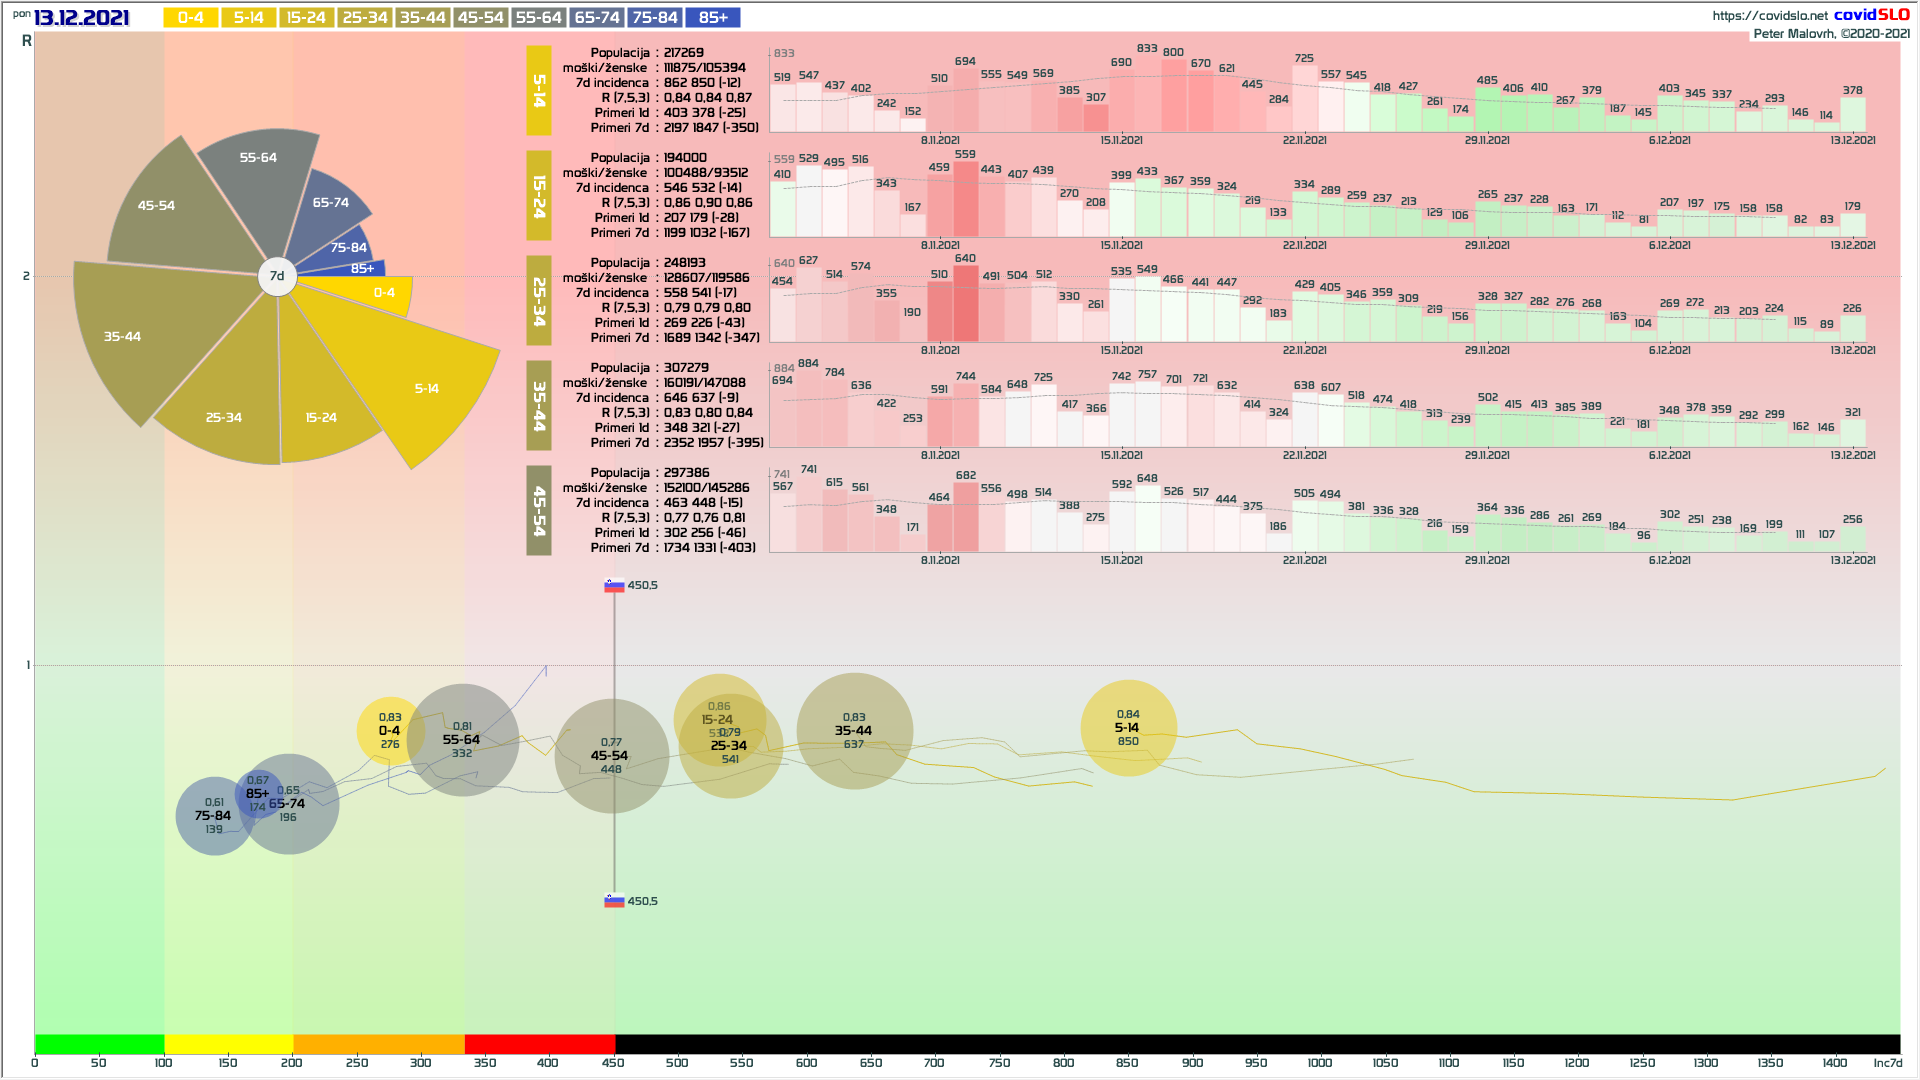Click the upper Slovenian flag marker at 450.5
This screenshot has width=1920, height=1080.
tap(614, 586)
